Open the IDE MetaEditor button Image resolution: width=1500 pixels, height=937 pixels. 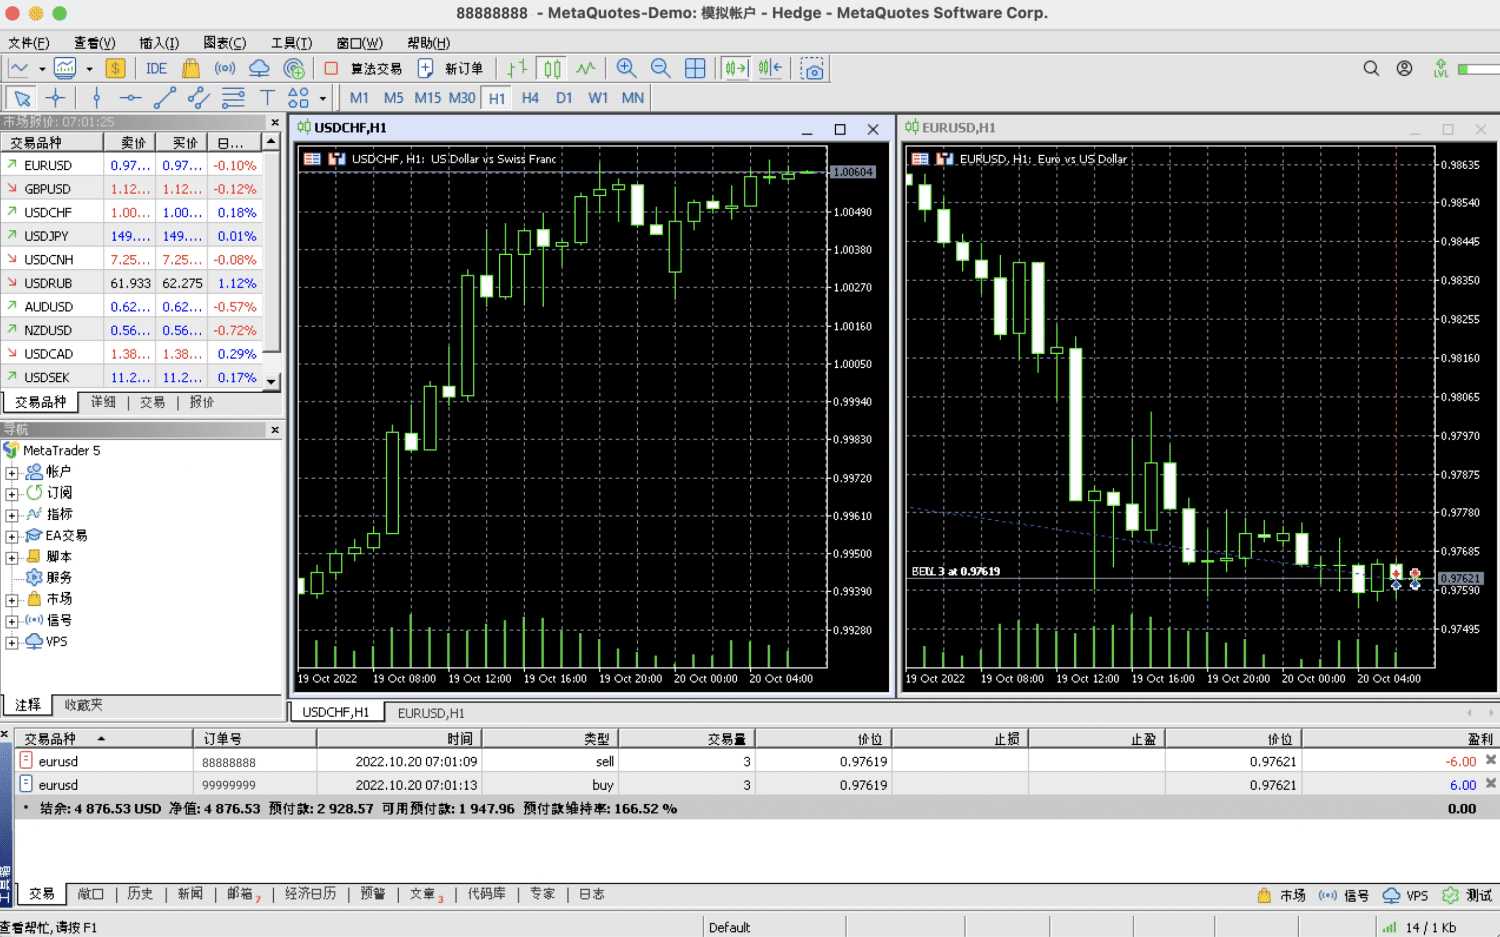[156, 69]
